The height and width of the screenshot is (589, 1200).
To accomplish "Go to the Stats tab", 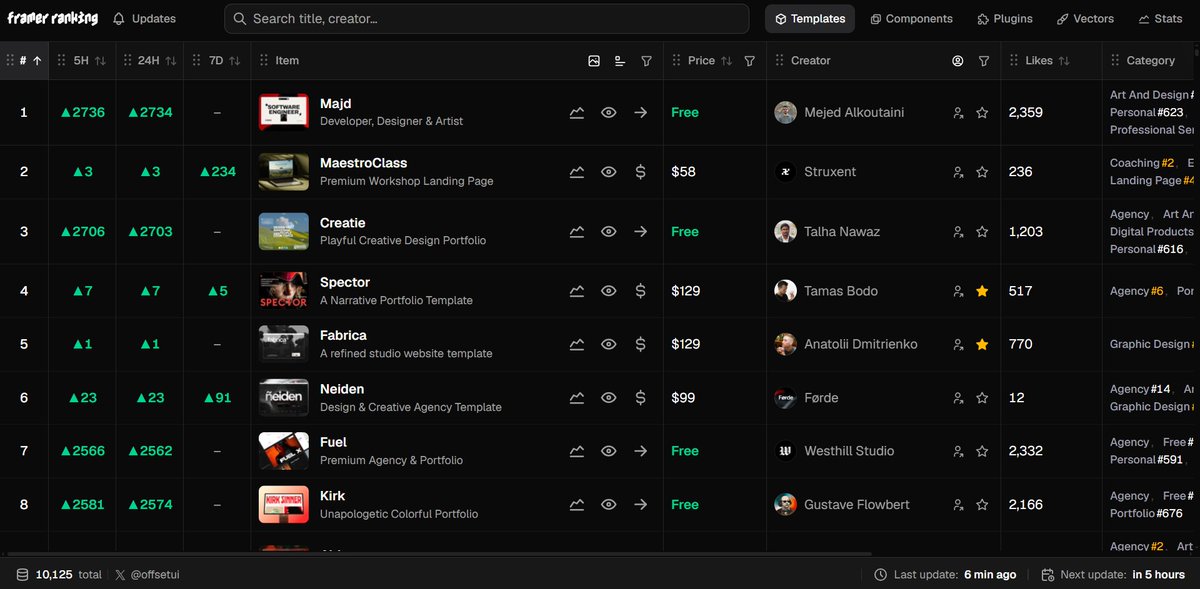I will [1160, 19].
